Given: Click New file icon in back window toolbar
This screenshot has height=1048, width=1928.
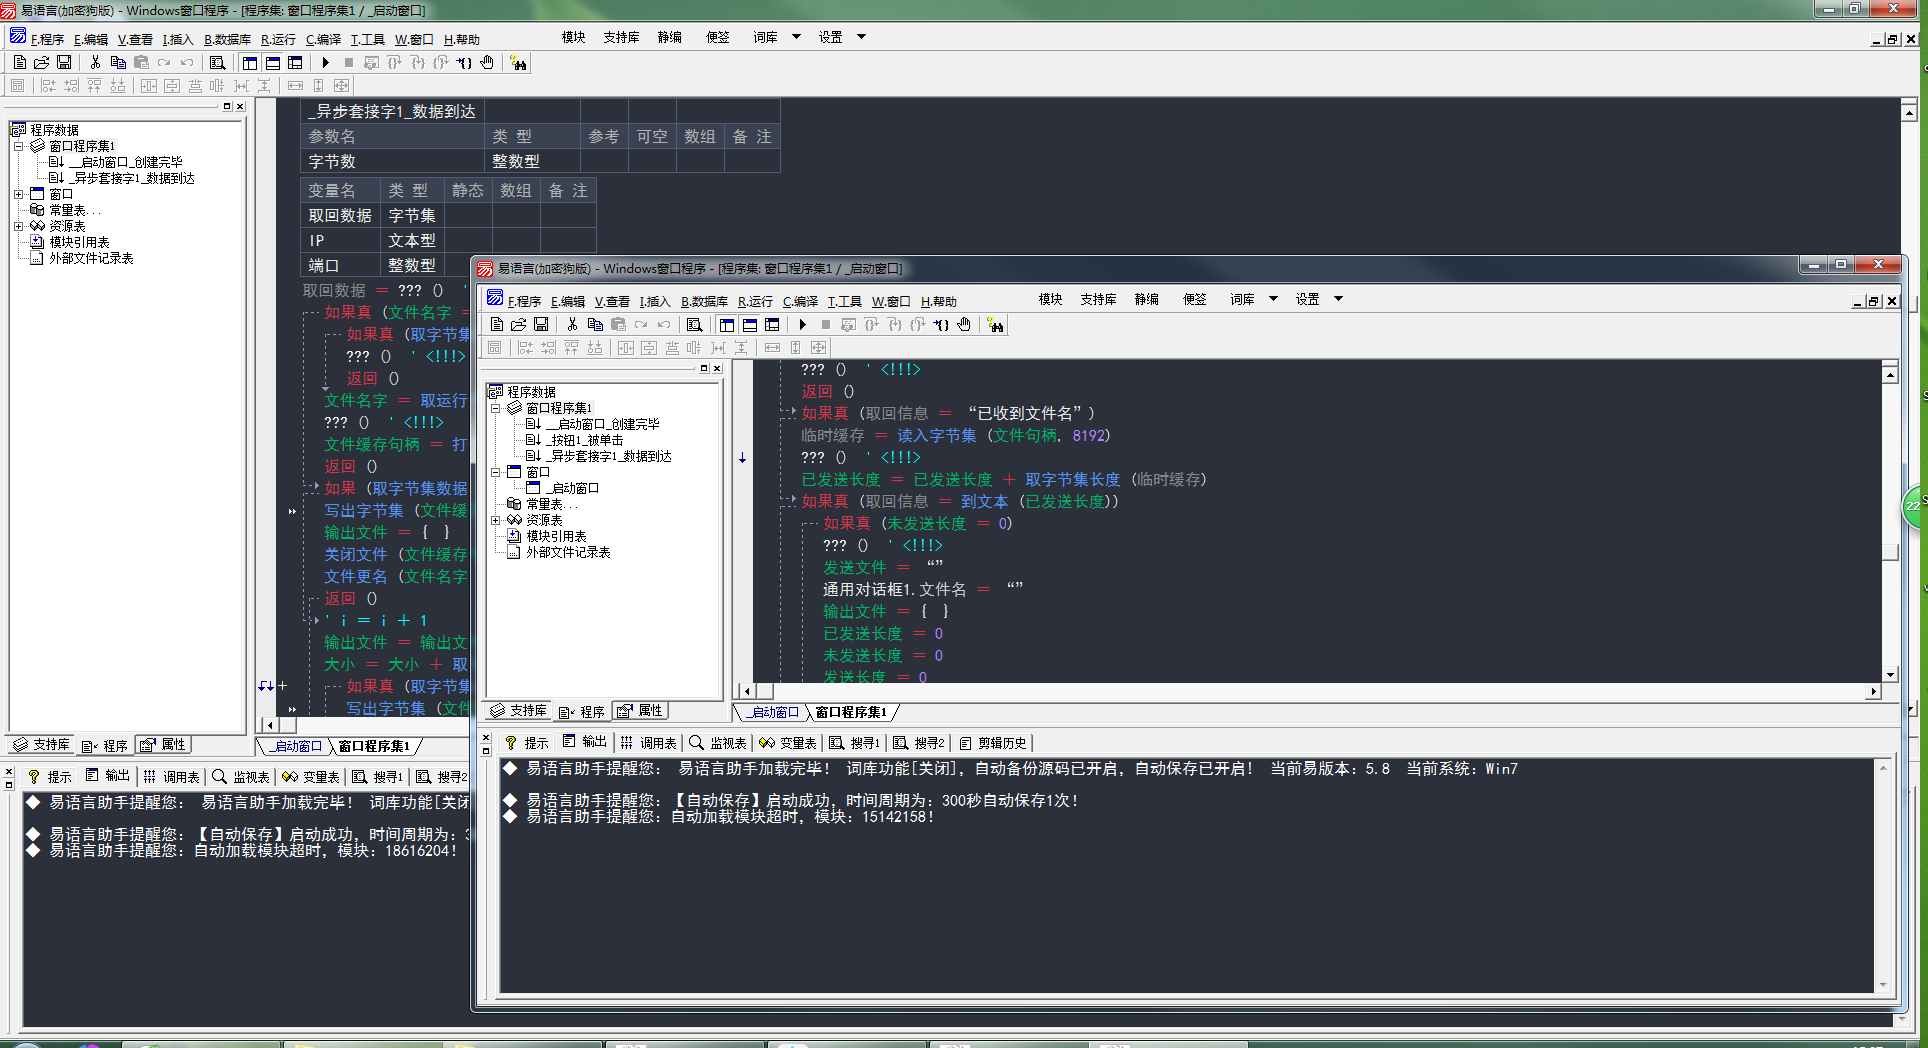Looking at the screenshot, I should 20,62.
